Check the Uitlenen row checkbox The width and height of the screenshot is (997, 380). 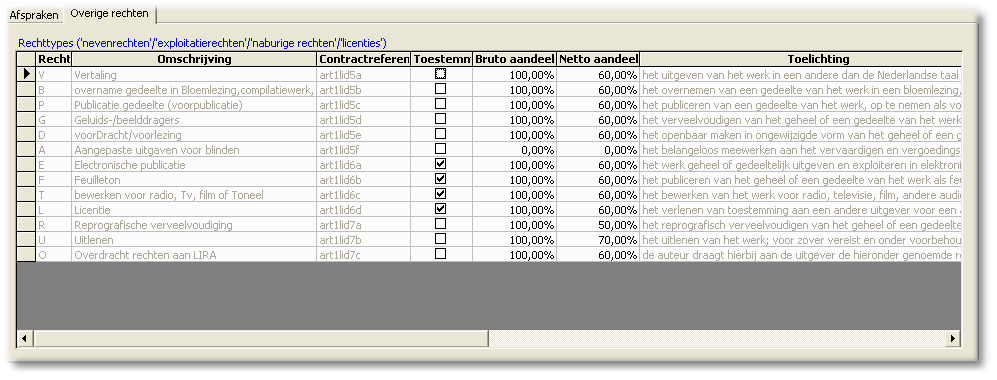click(x=440, y=239)
